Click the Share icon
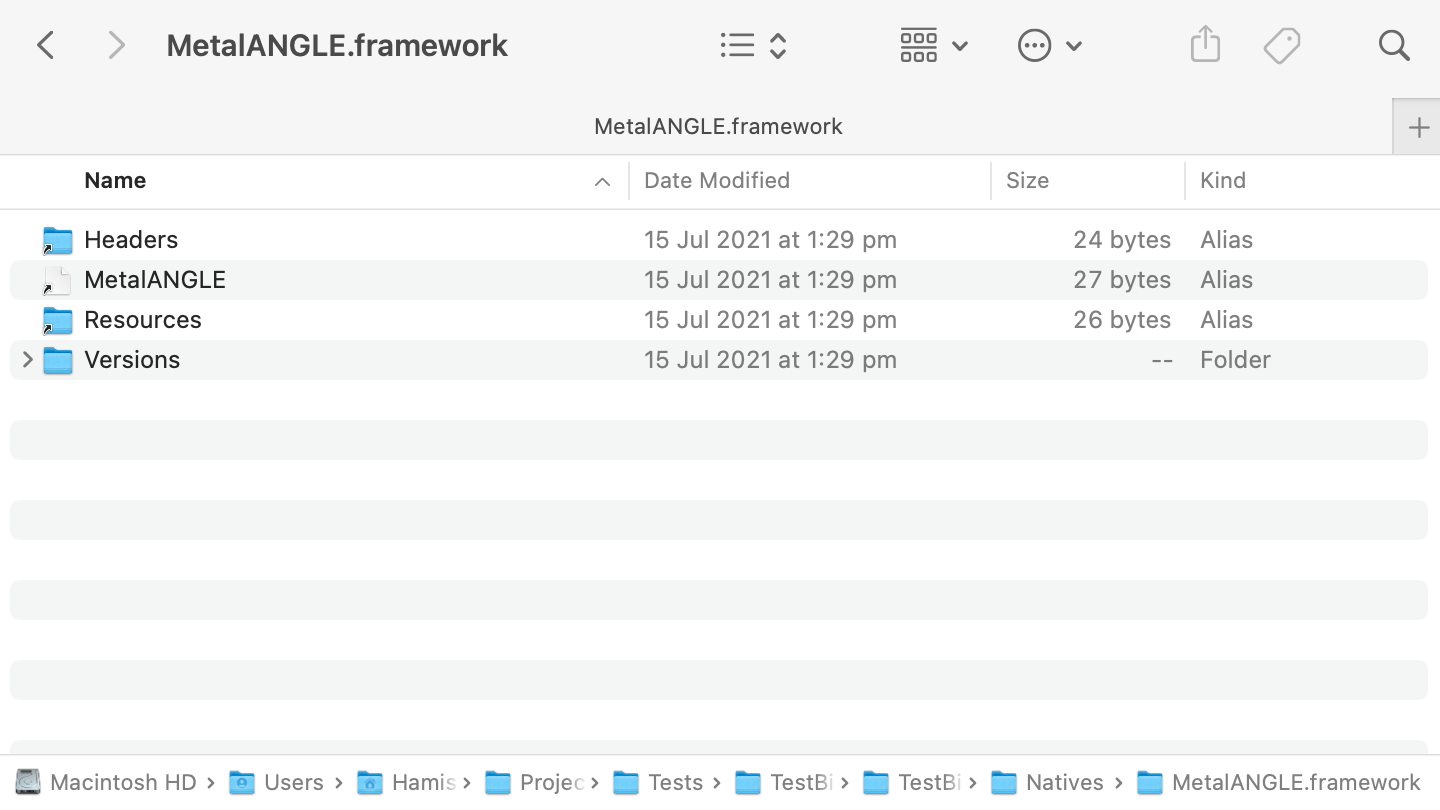This screenshot has width=1440, height=810. (1205, 44)
